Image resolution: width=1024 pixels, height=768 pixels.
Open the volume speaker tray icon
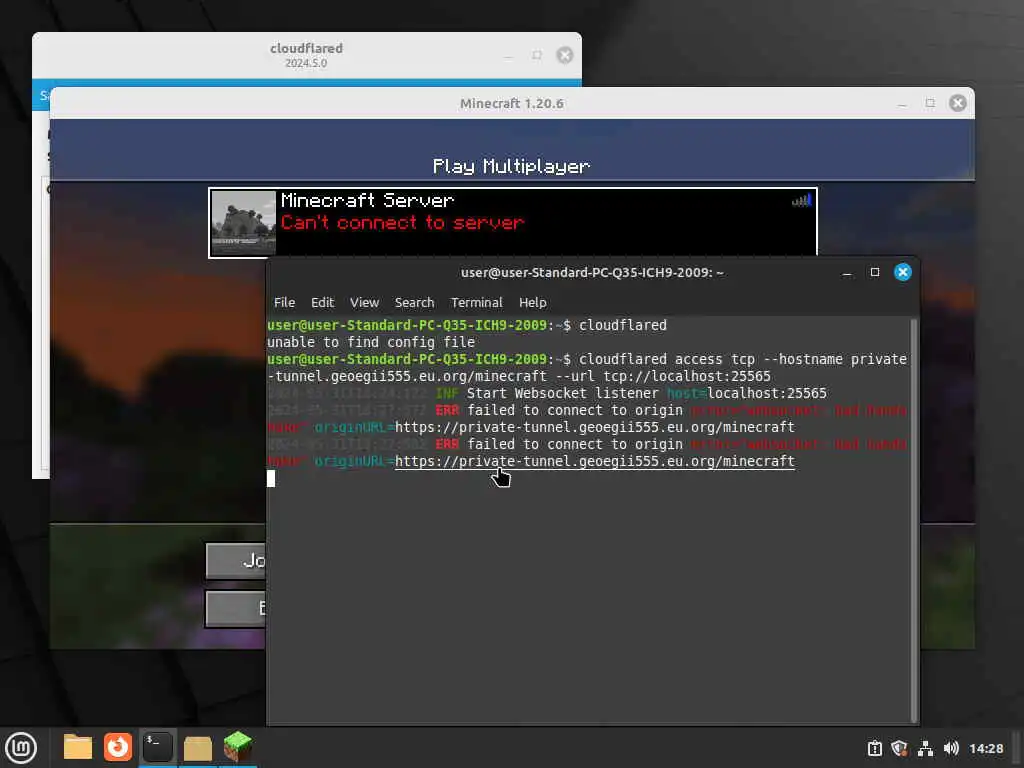[x=951, y=748]
